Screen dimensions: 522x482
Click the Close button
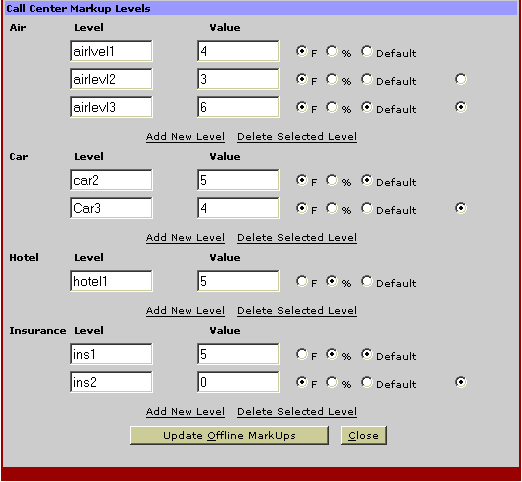coord(364,435)
